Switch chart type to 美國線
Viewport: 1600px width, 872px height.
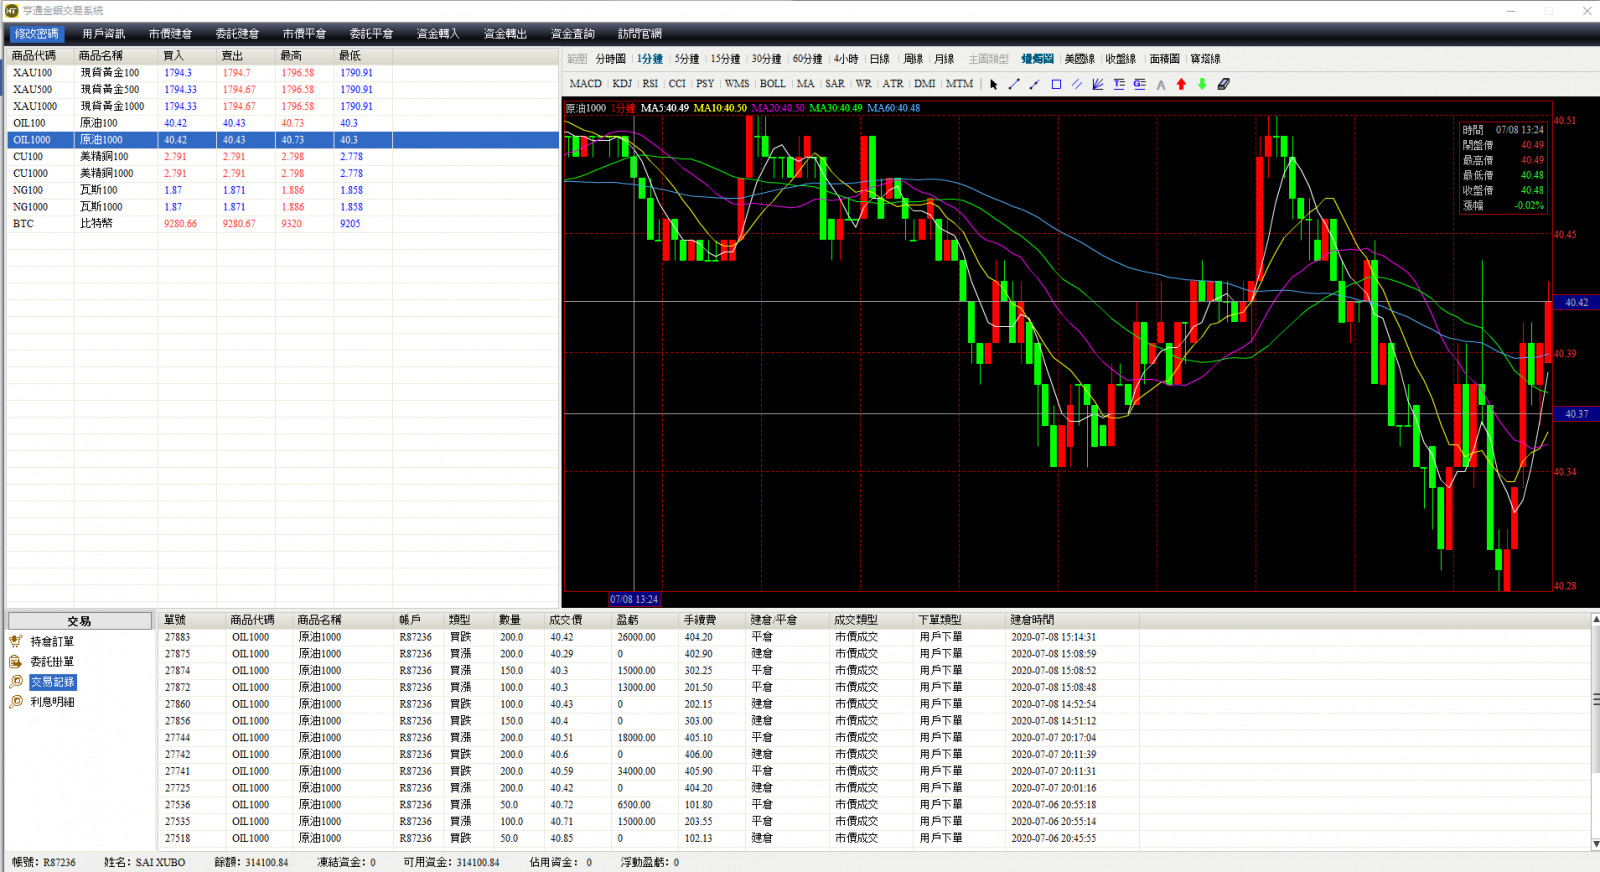1079,59
